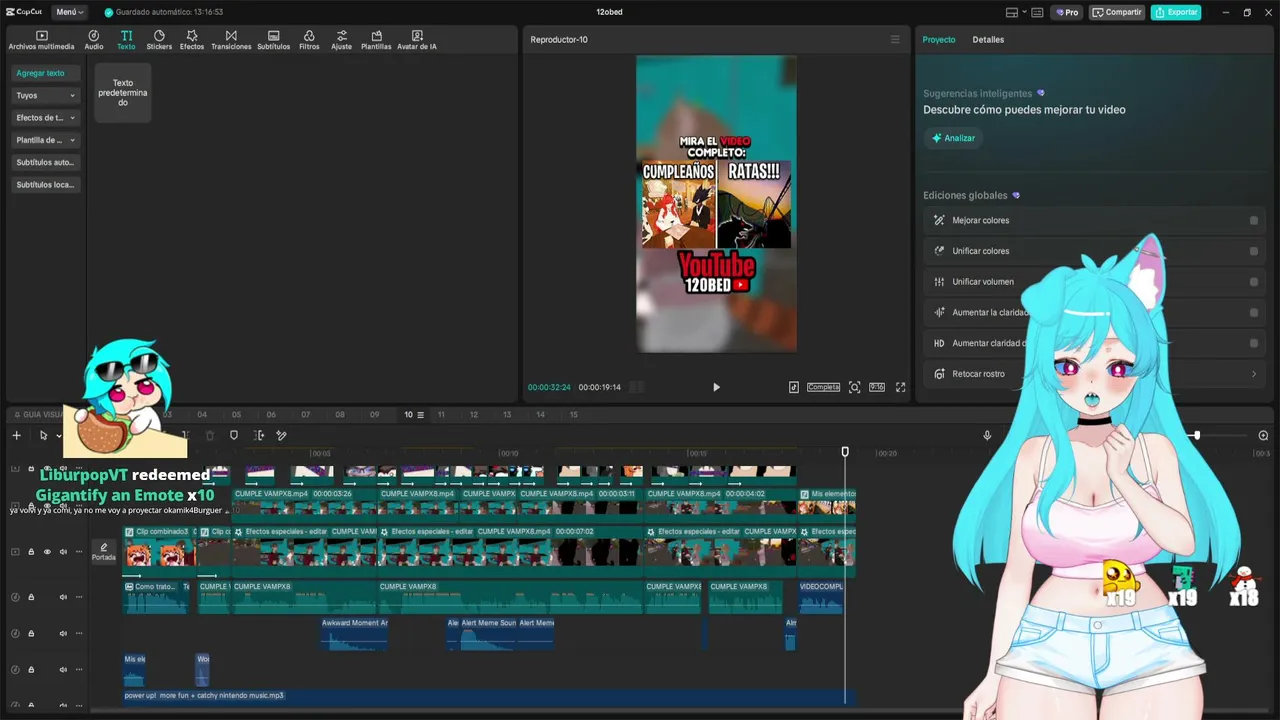Enter fullscreen preview in player
1280x720 pixels.
pyautogui.click(x=900, y=387)
